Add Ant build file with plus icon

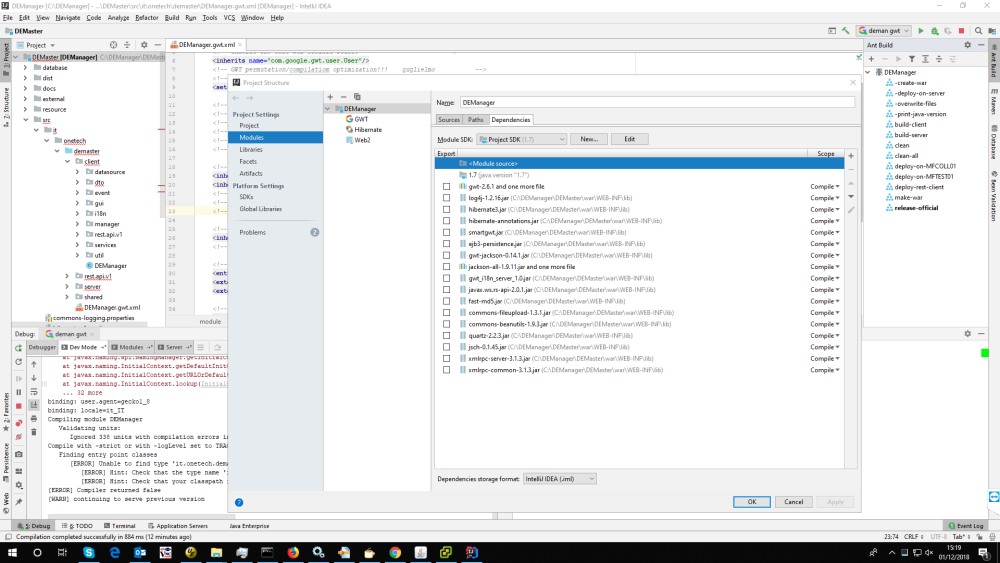click(x=871, y=59)
